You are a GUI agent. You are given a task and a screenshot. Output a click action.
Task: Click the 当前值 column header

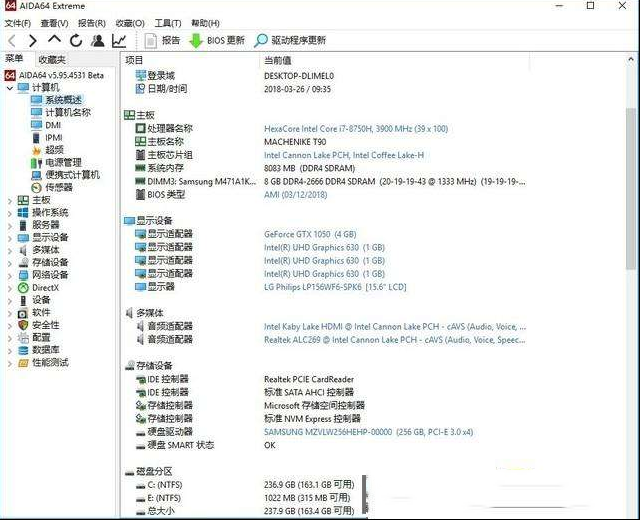(x=278, y=60)
